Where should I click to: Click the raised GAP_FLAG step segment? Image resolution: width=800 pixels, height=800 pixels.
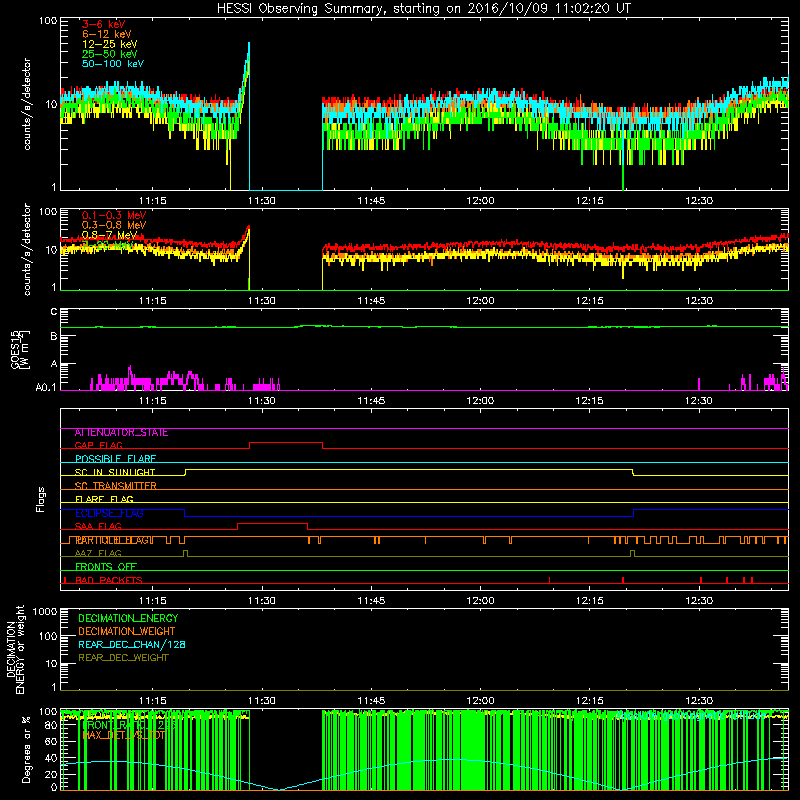pos(286,443)
